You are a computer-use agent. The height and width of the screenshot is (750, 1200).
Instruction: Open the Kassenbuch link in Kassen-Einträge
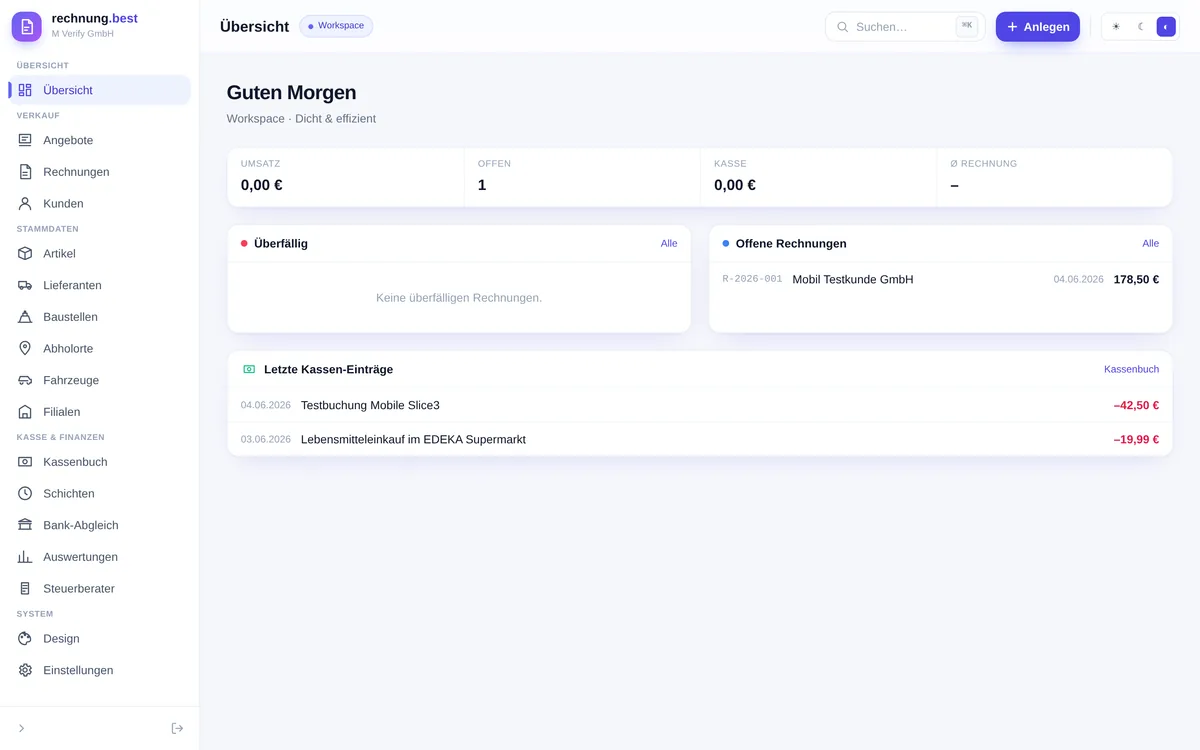pyautogui.click(x=1131, y=369)
